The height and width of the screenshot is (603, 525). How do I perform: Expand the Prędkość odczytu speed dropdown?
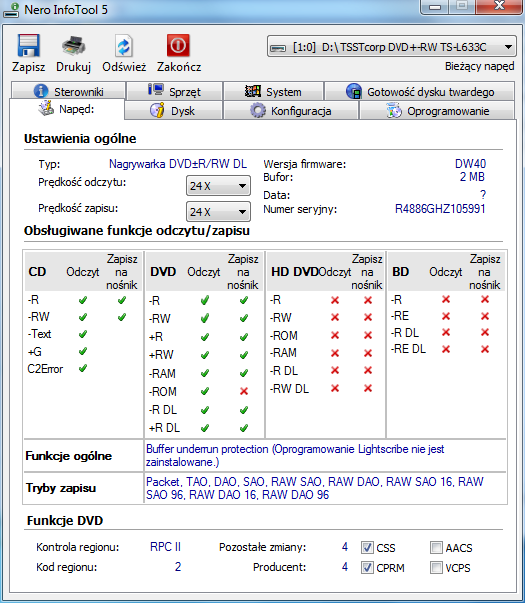click(218, 186)
